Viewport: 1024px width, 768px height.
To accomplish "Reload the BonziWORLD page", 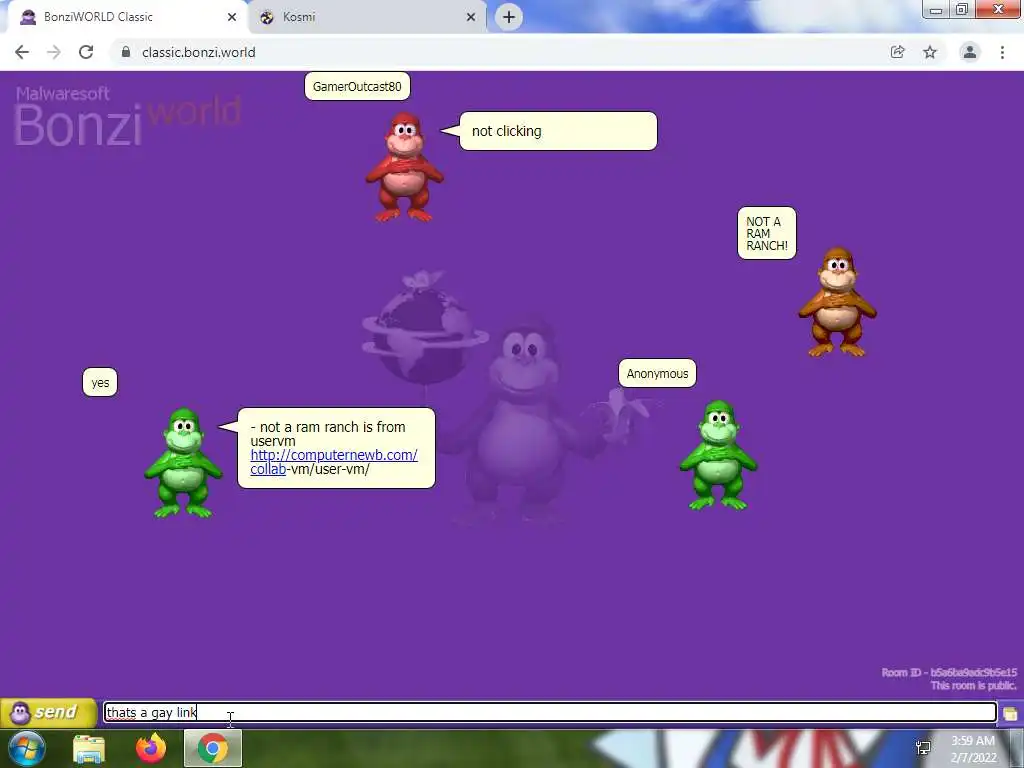I will tap(86, 52).
